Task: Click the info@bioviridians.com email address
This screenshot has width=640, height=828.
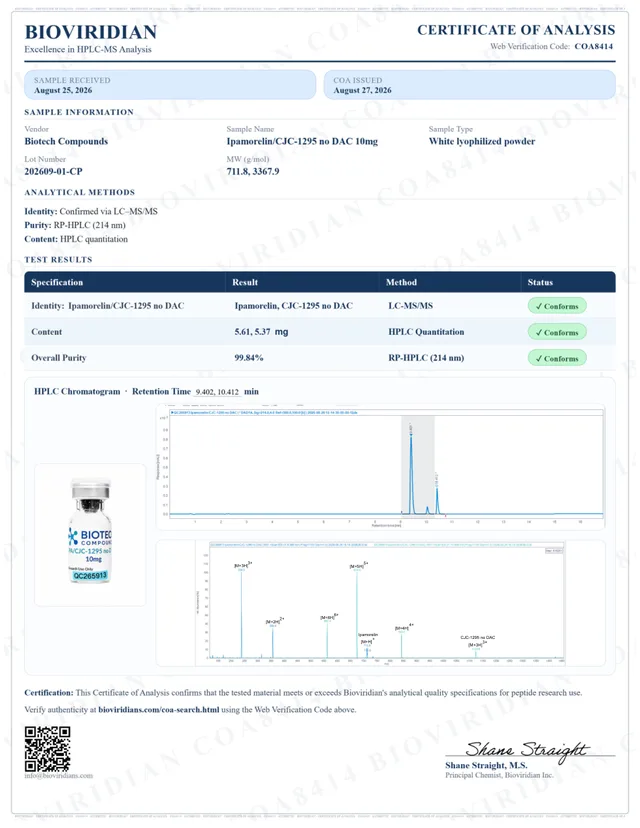Action: point(59,776)
